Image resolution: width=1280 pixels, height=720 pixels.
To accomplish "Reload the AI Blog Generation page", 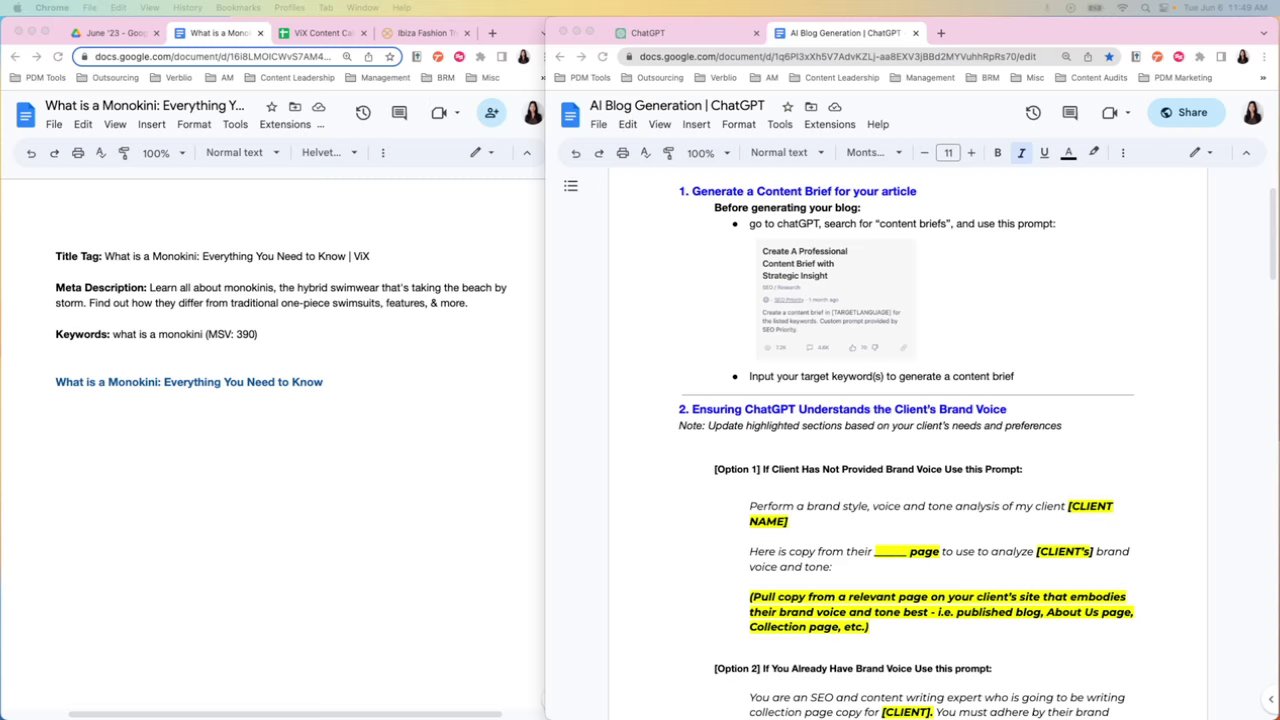I will 603,57.
